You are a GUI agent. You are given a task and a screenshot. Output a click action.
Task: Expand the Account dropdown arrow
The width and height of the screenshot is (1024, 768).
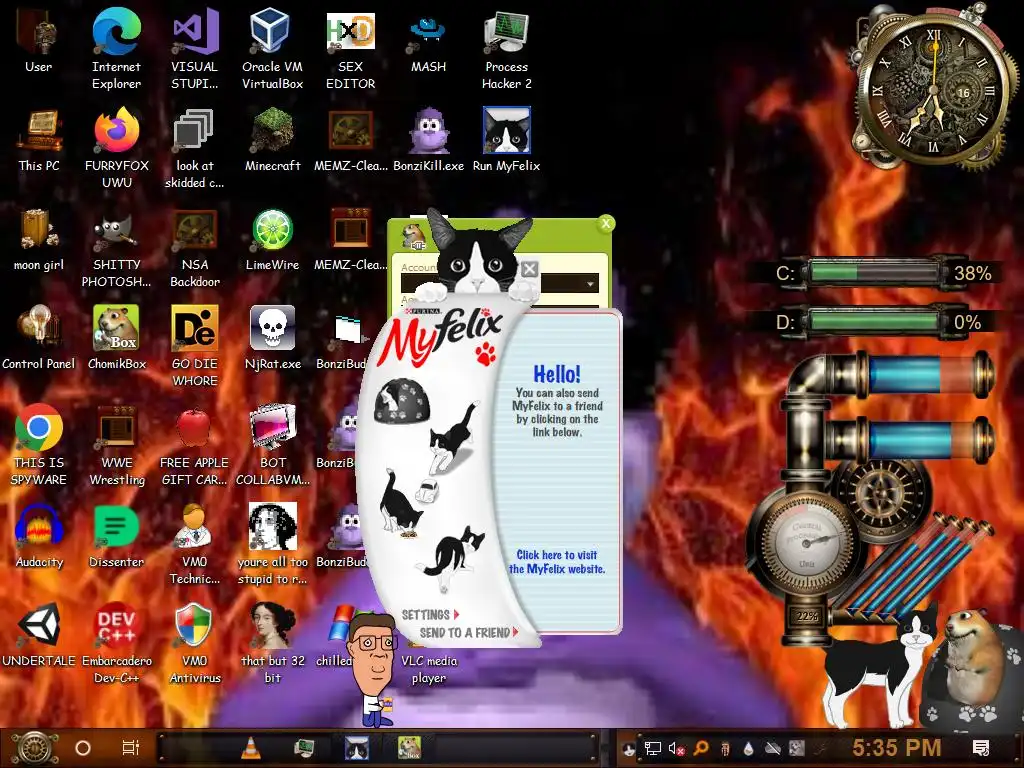[x=590, y=283]
